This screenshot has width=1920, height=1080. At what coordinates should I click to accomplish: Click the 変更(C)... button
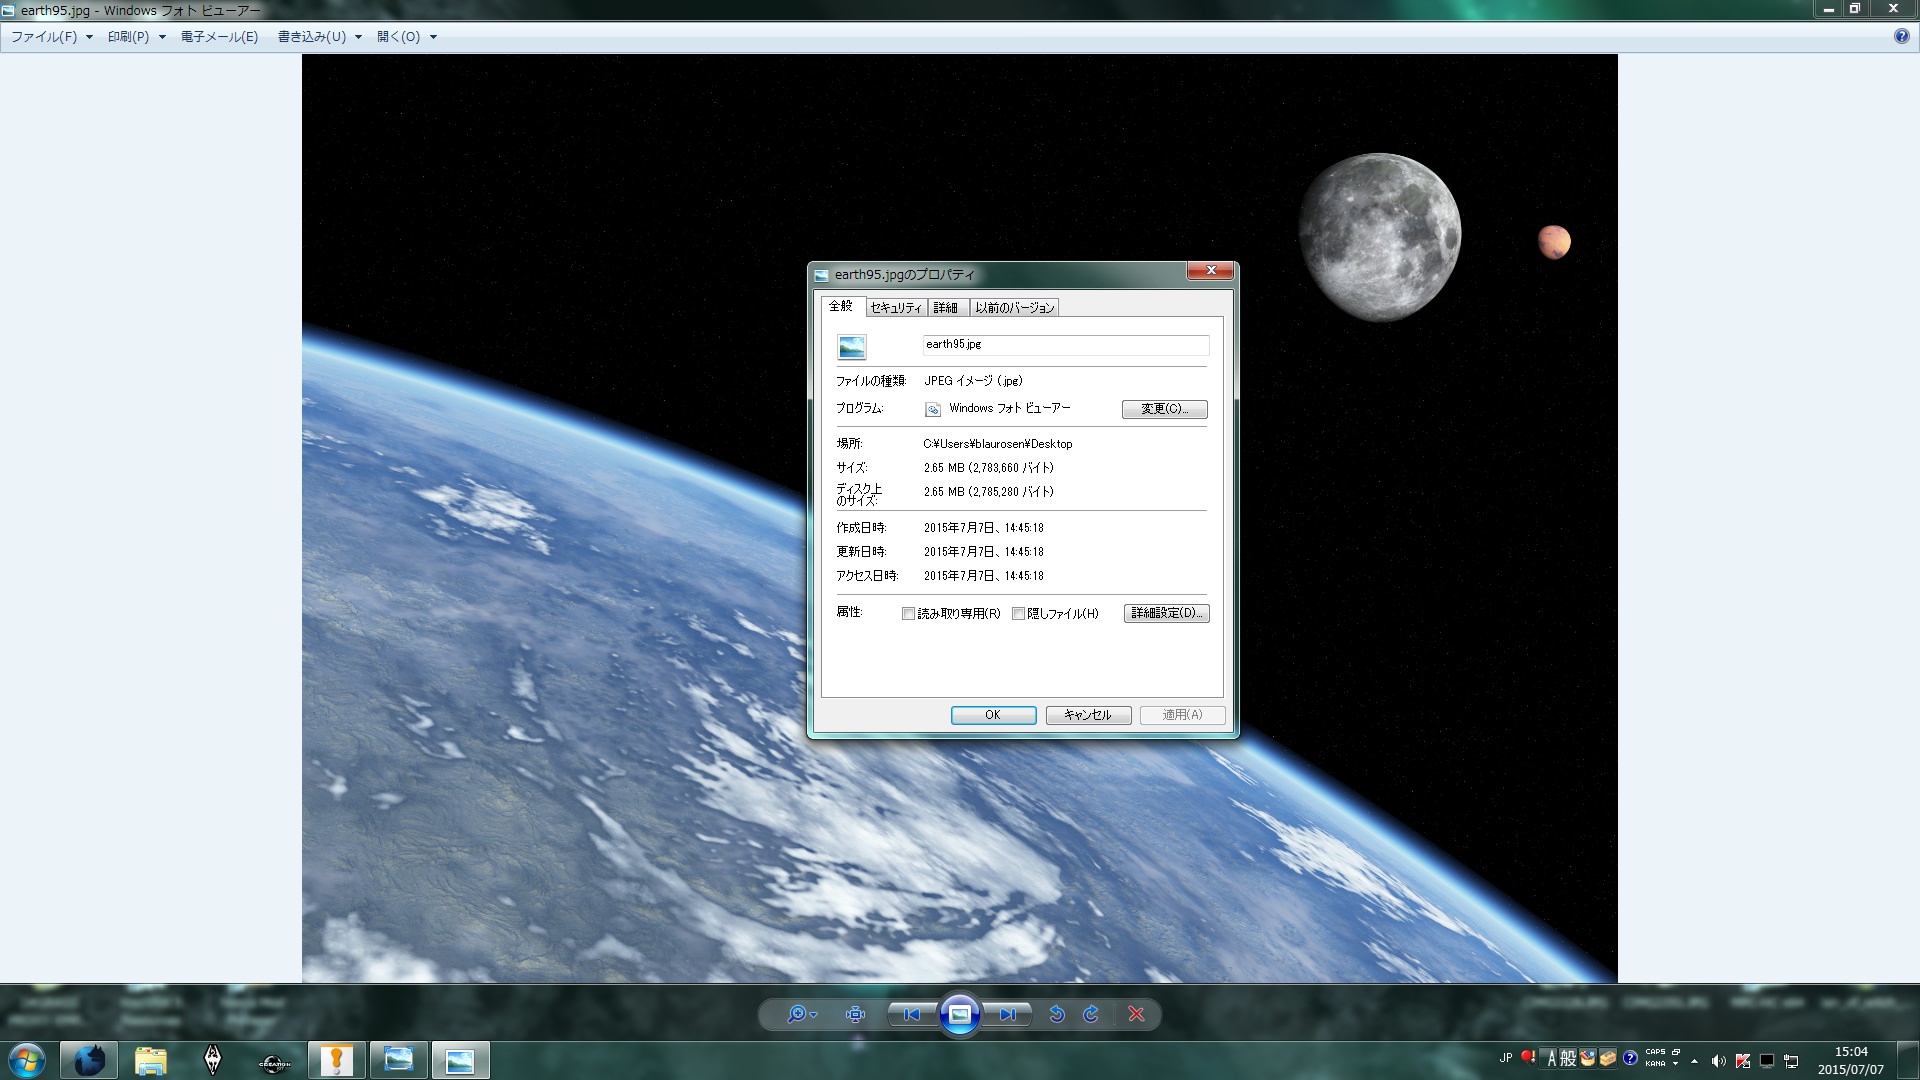click(x=1164, y=409)
